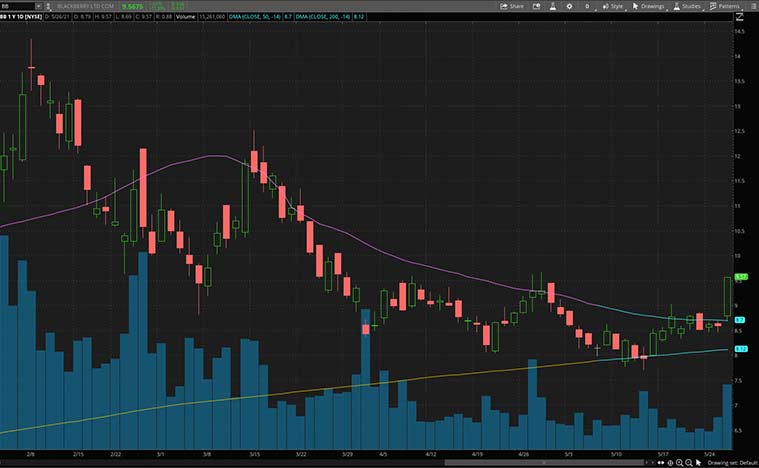The height and width of the screenshot is (468, 759).
Task: Click the Share button in top toolbar
Action: 511,6
